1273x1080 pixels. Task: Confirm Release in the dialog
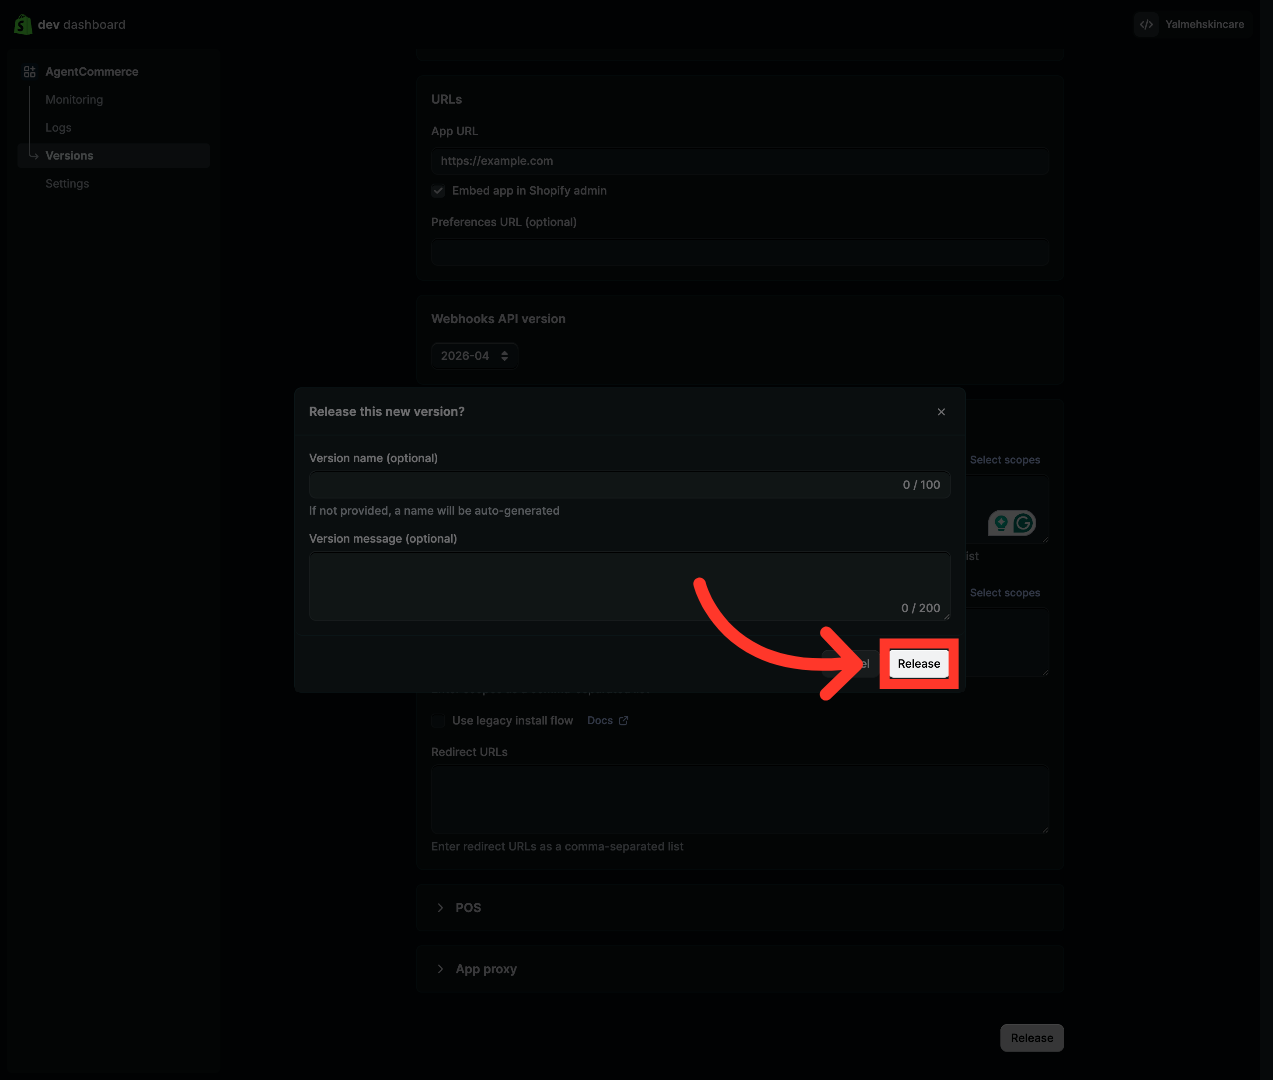(x=919, y=664)
